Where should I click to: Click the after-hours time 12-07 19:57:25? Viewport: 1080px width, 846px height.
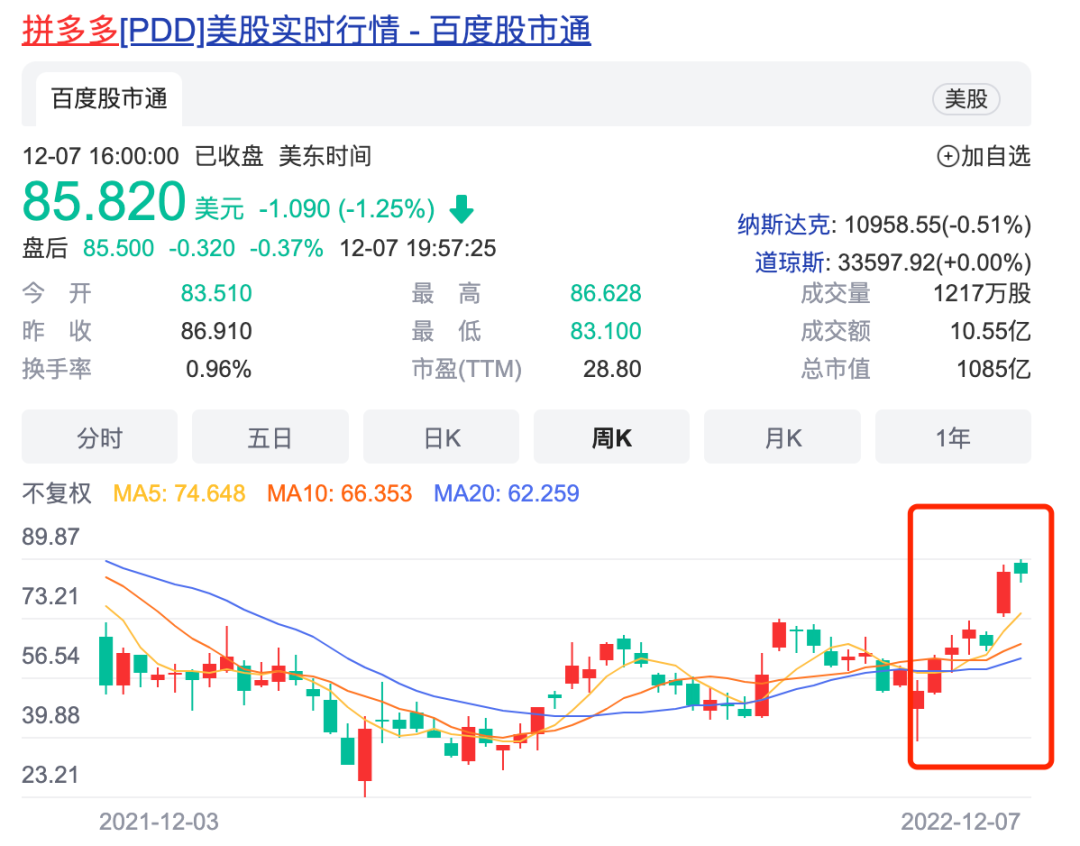click(417, 248)
